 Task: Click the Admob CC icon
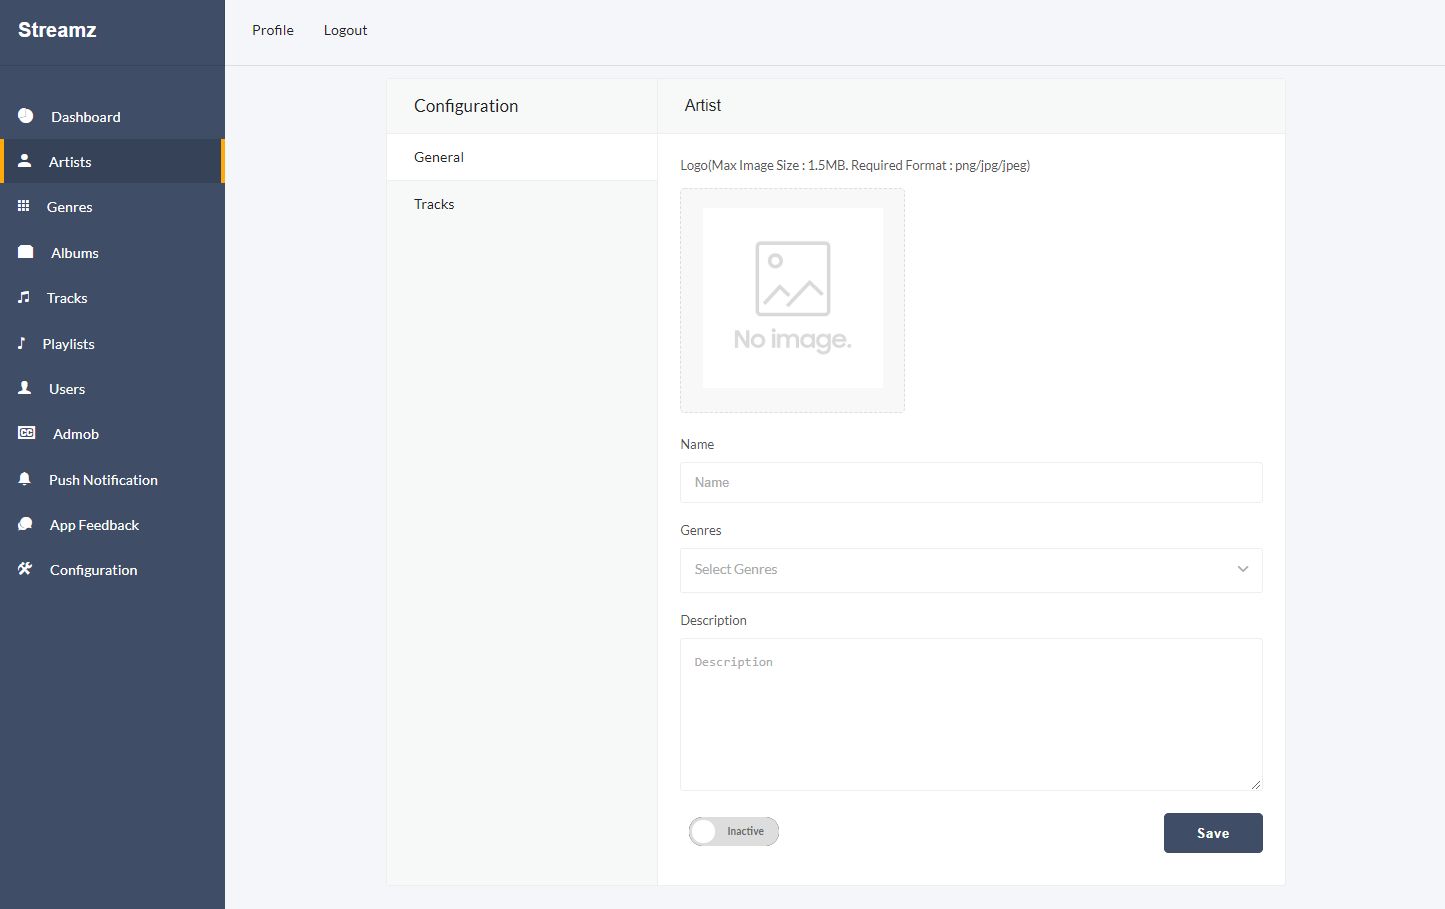(x=27, y=433)
